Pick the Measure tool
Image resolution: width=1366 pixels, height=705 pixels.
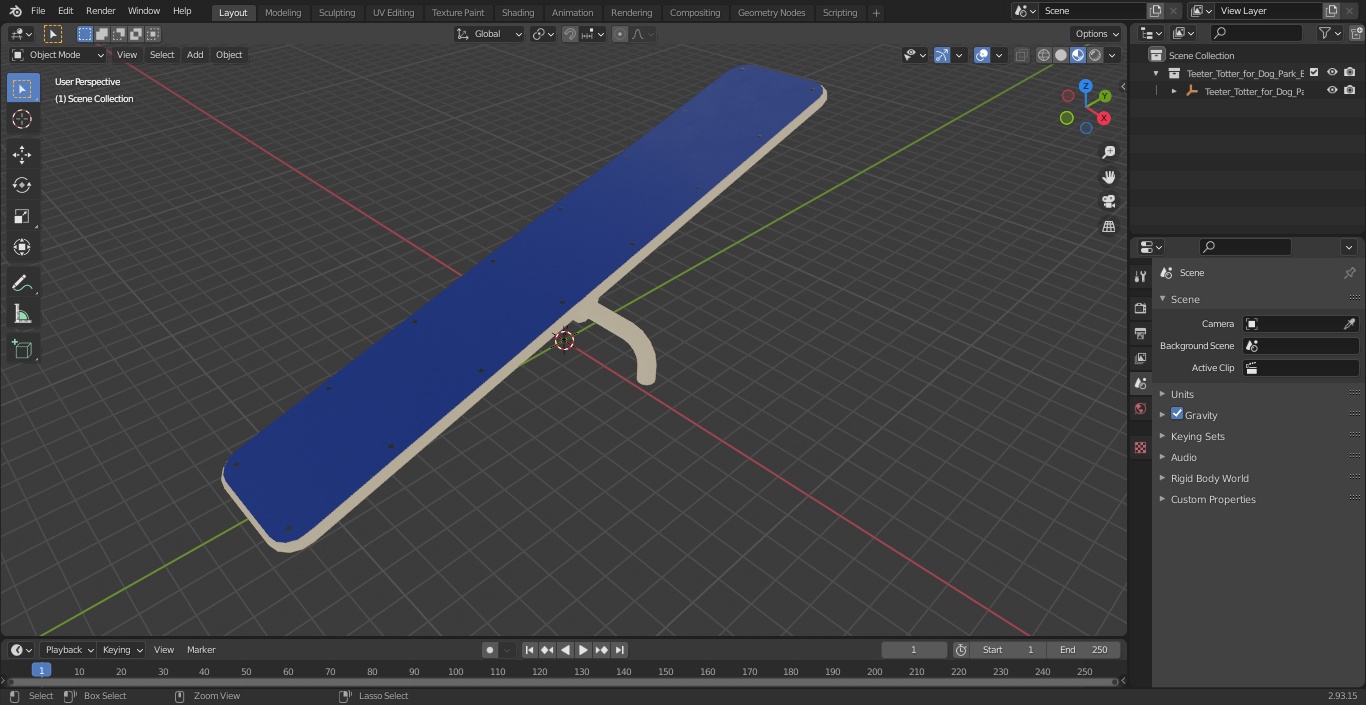click(x=22, y=315)
